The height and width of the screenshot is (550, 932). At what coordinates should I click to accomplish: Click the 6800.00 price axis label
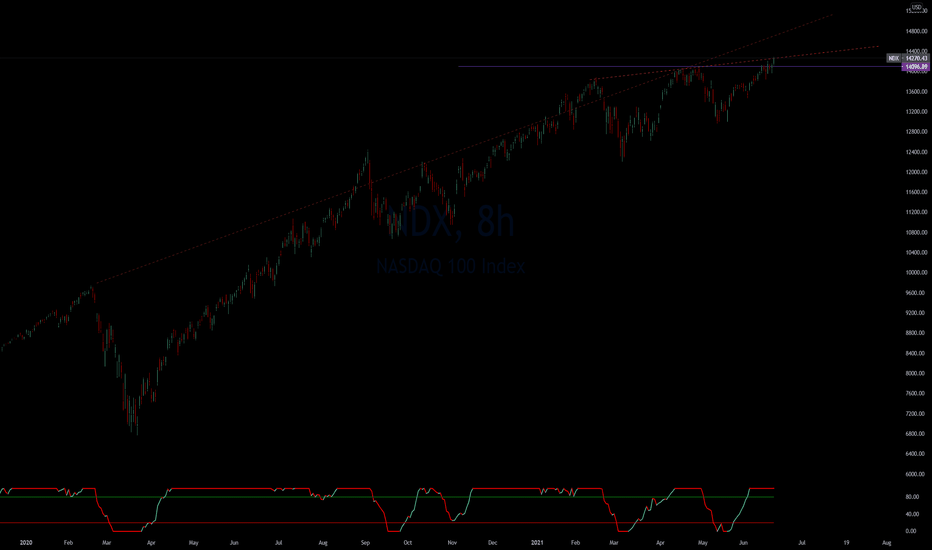pyautogui.click(x=916, y=433)
